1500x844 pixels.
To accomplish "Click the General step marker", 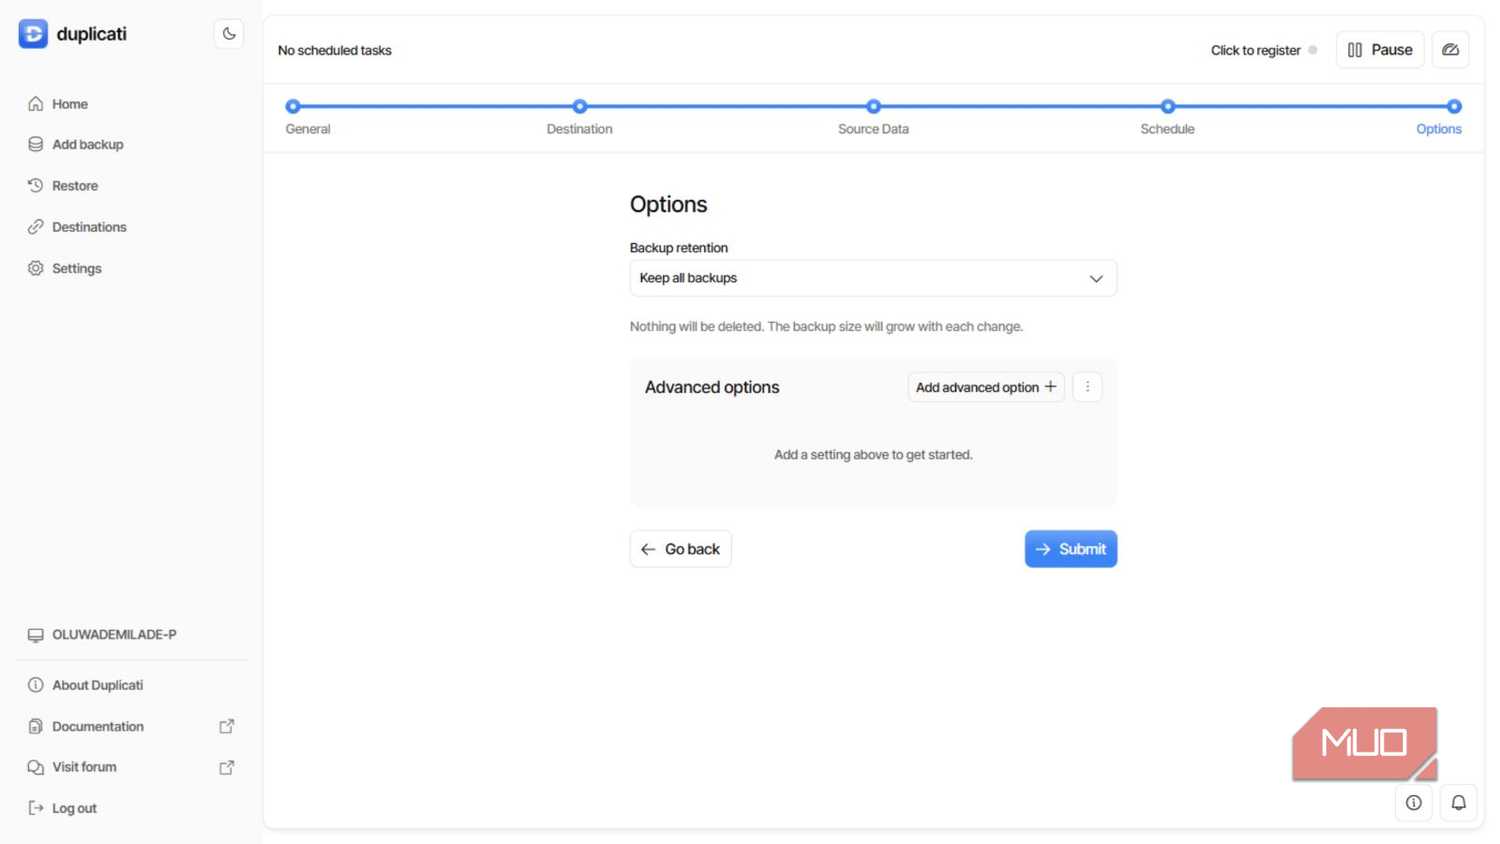I will pyautogui.click(x=293, y=106).
